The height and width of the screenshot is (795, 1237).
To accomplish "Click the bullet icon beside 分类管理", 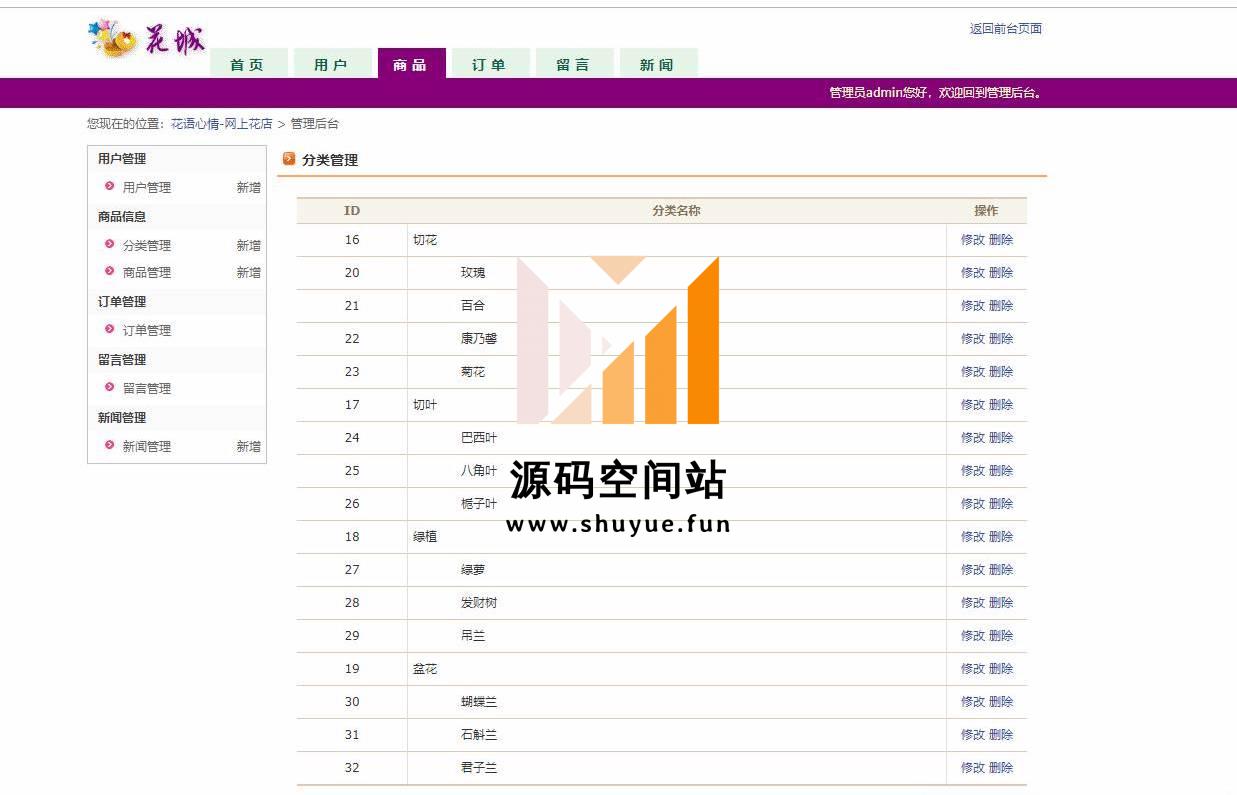I will 110,244.
